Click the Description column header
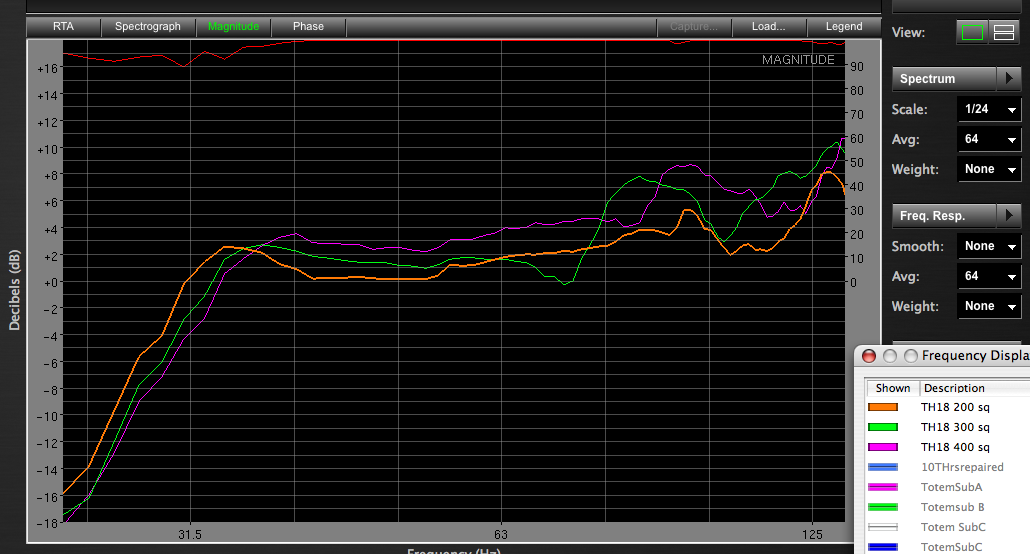Viewport: 1030px width, 554px height. click(974, 388)
